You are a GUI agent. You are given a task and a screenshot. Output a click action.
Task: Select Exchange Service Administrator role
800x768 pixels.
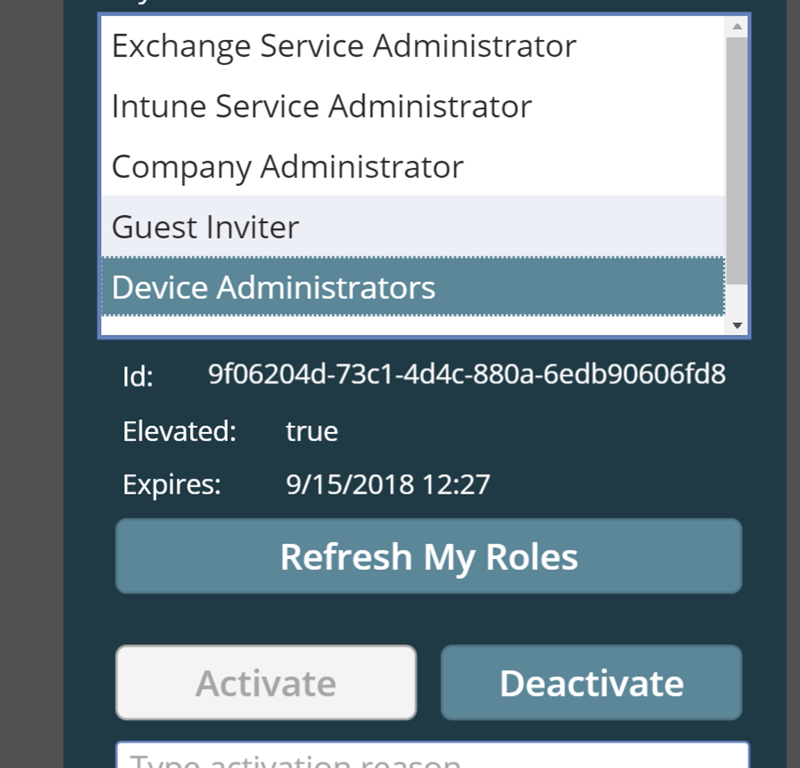[413, 45]
